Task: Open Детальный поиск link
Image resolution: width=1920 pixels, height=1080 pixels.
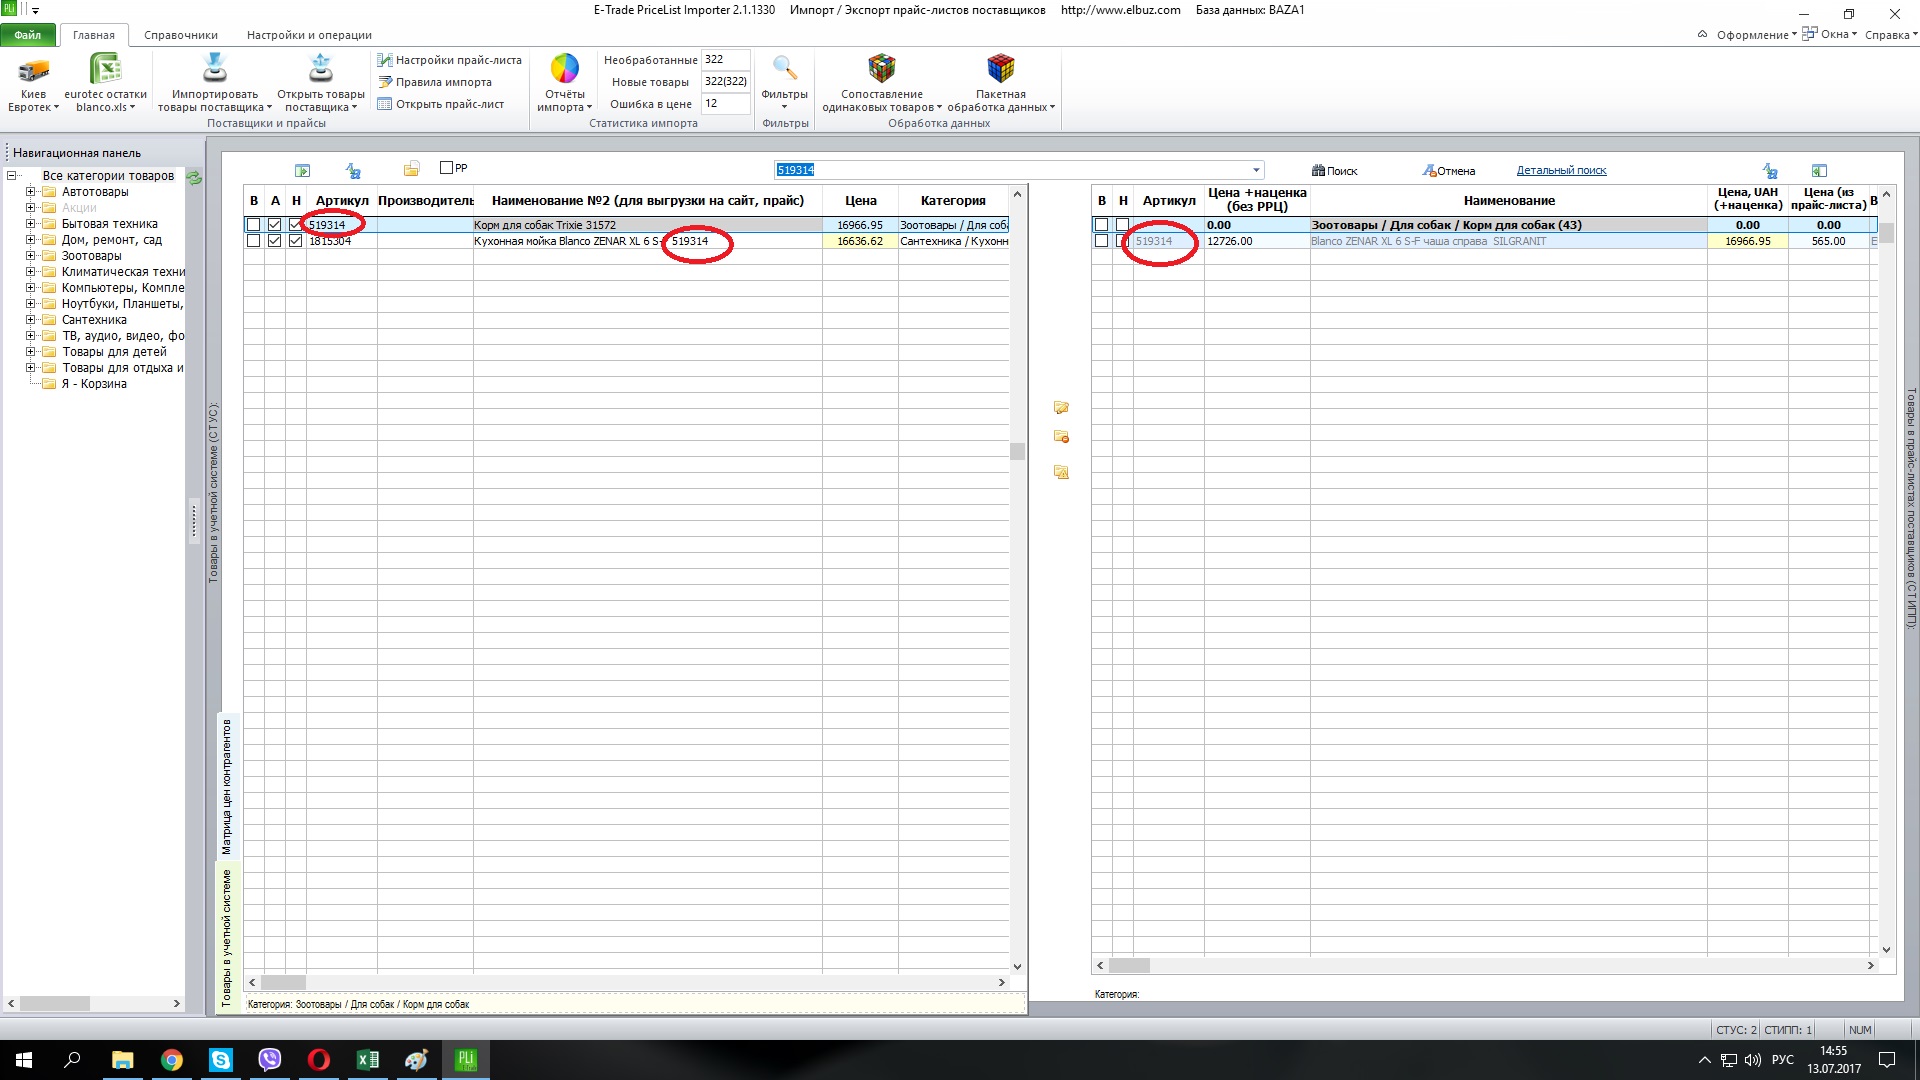Action: tap(1561, 171)
